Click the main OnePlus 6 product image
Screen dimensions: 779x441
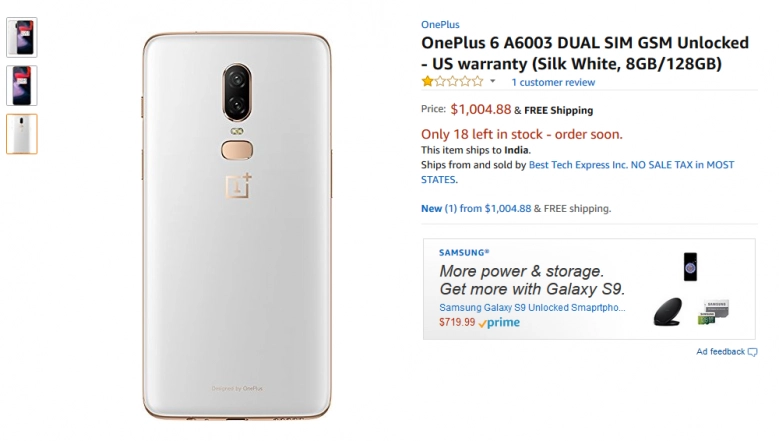point(237,226)
